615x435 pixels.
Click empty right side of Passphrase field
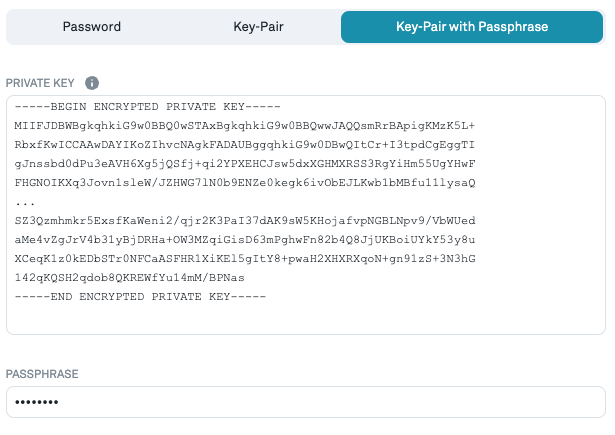400,402
